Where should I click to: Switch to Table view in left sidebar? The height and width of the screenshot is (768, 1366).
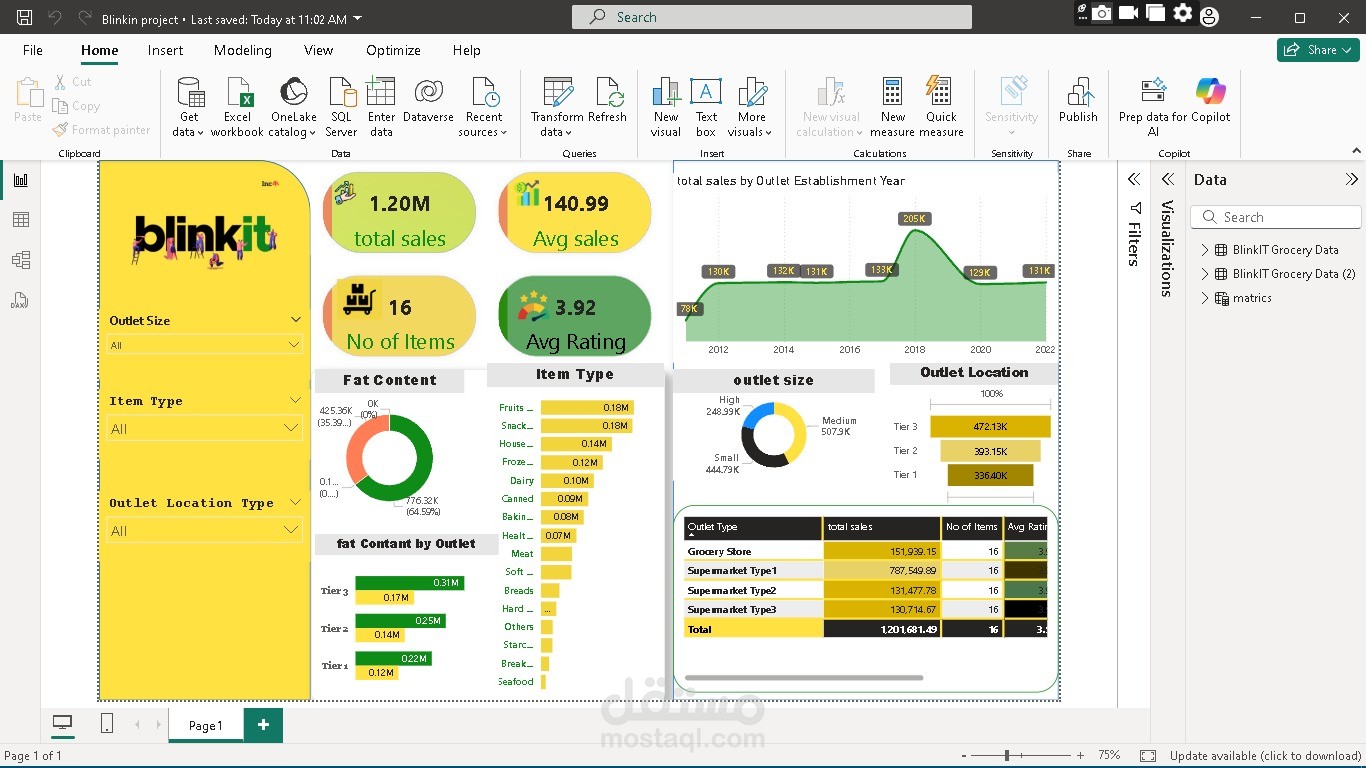click(x=21, y=220)
